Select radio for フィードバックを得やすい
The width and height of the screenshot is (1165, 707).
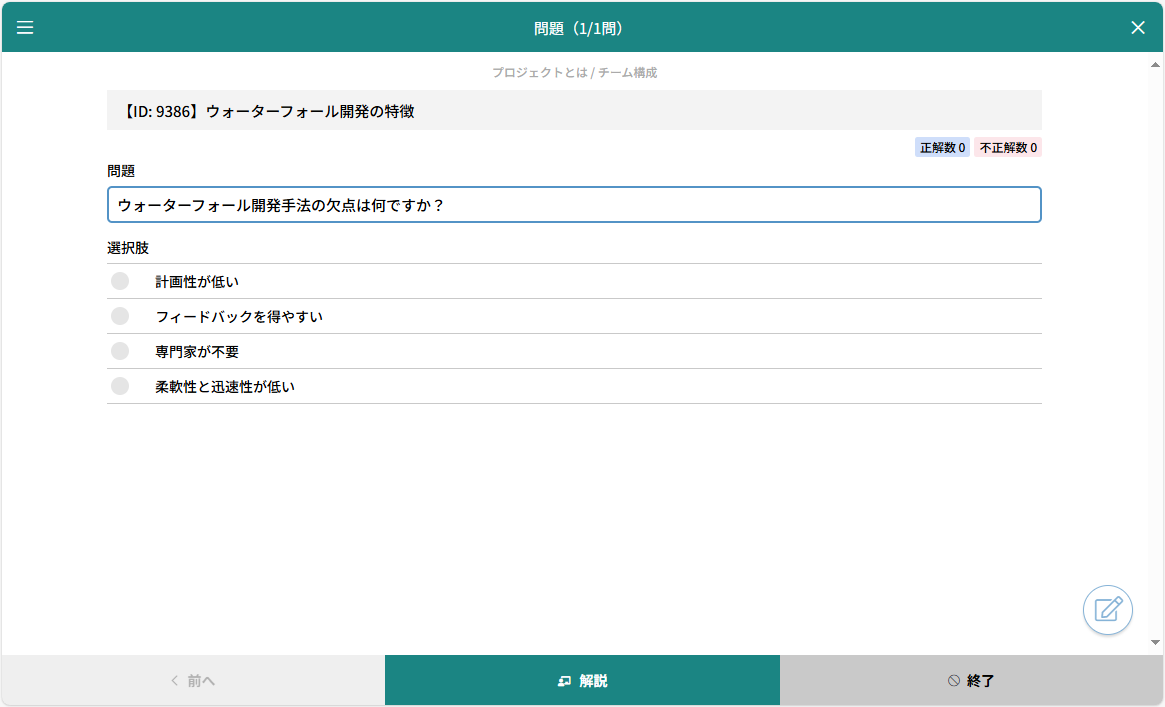pyautogui.click(x=120, y=316)
